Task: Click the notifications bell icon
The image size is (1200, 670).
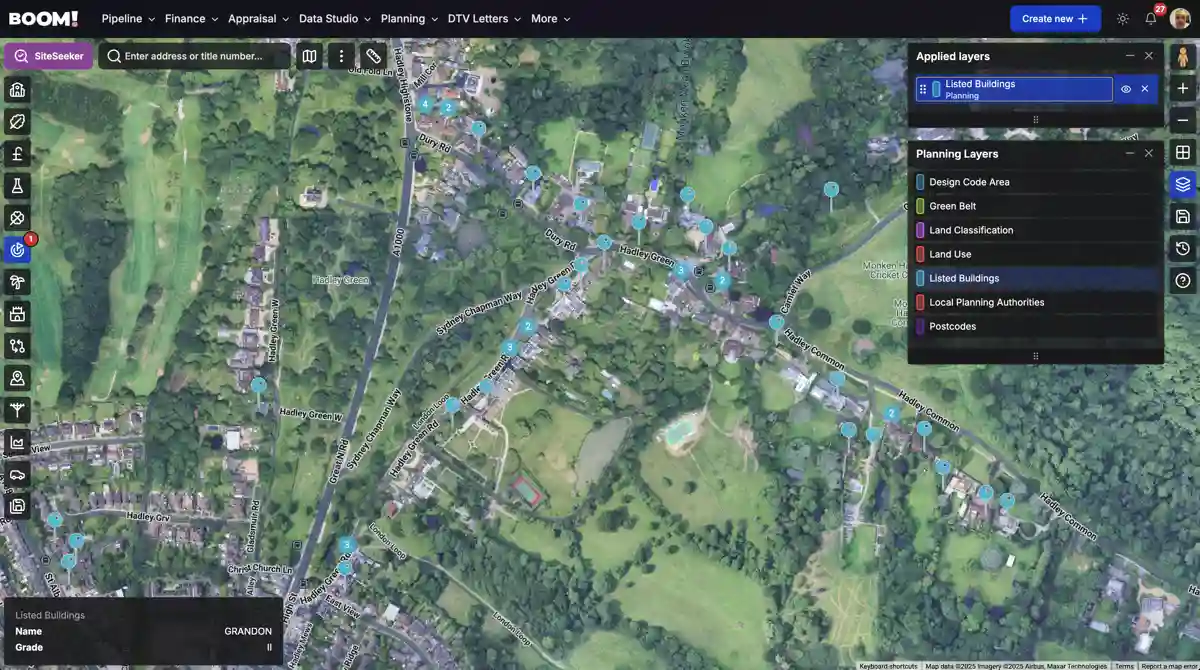Action: pyautogui.click(x=1151, y=19)
